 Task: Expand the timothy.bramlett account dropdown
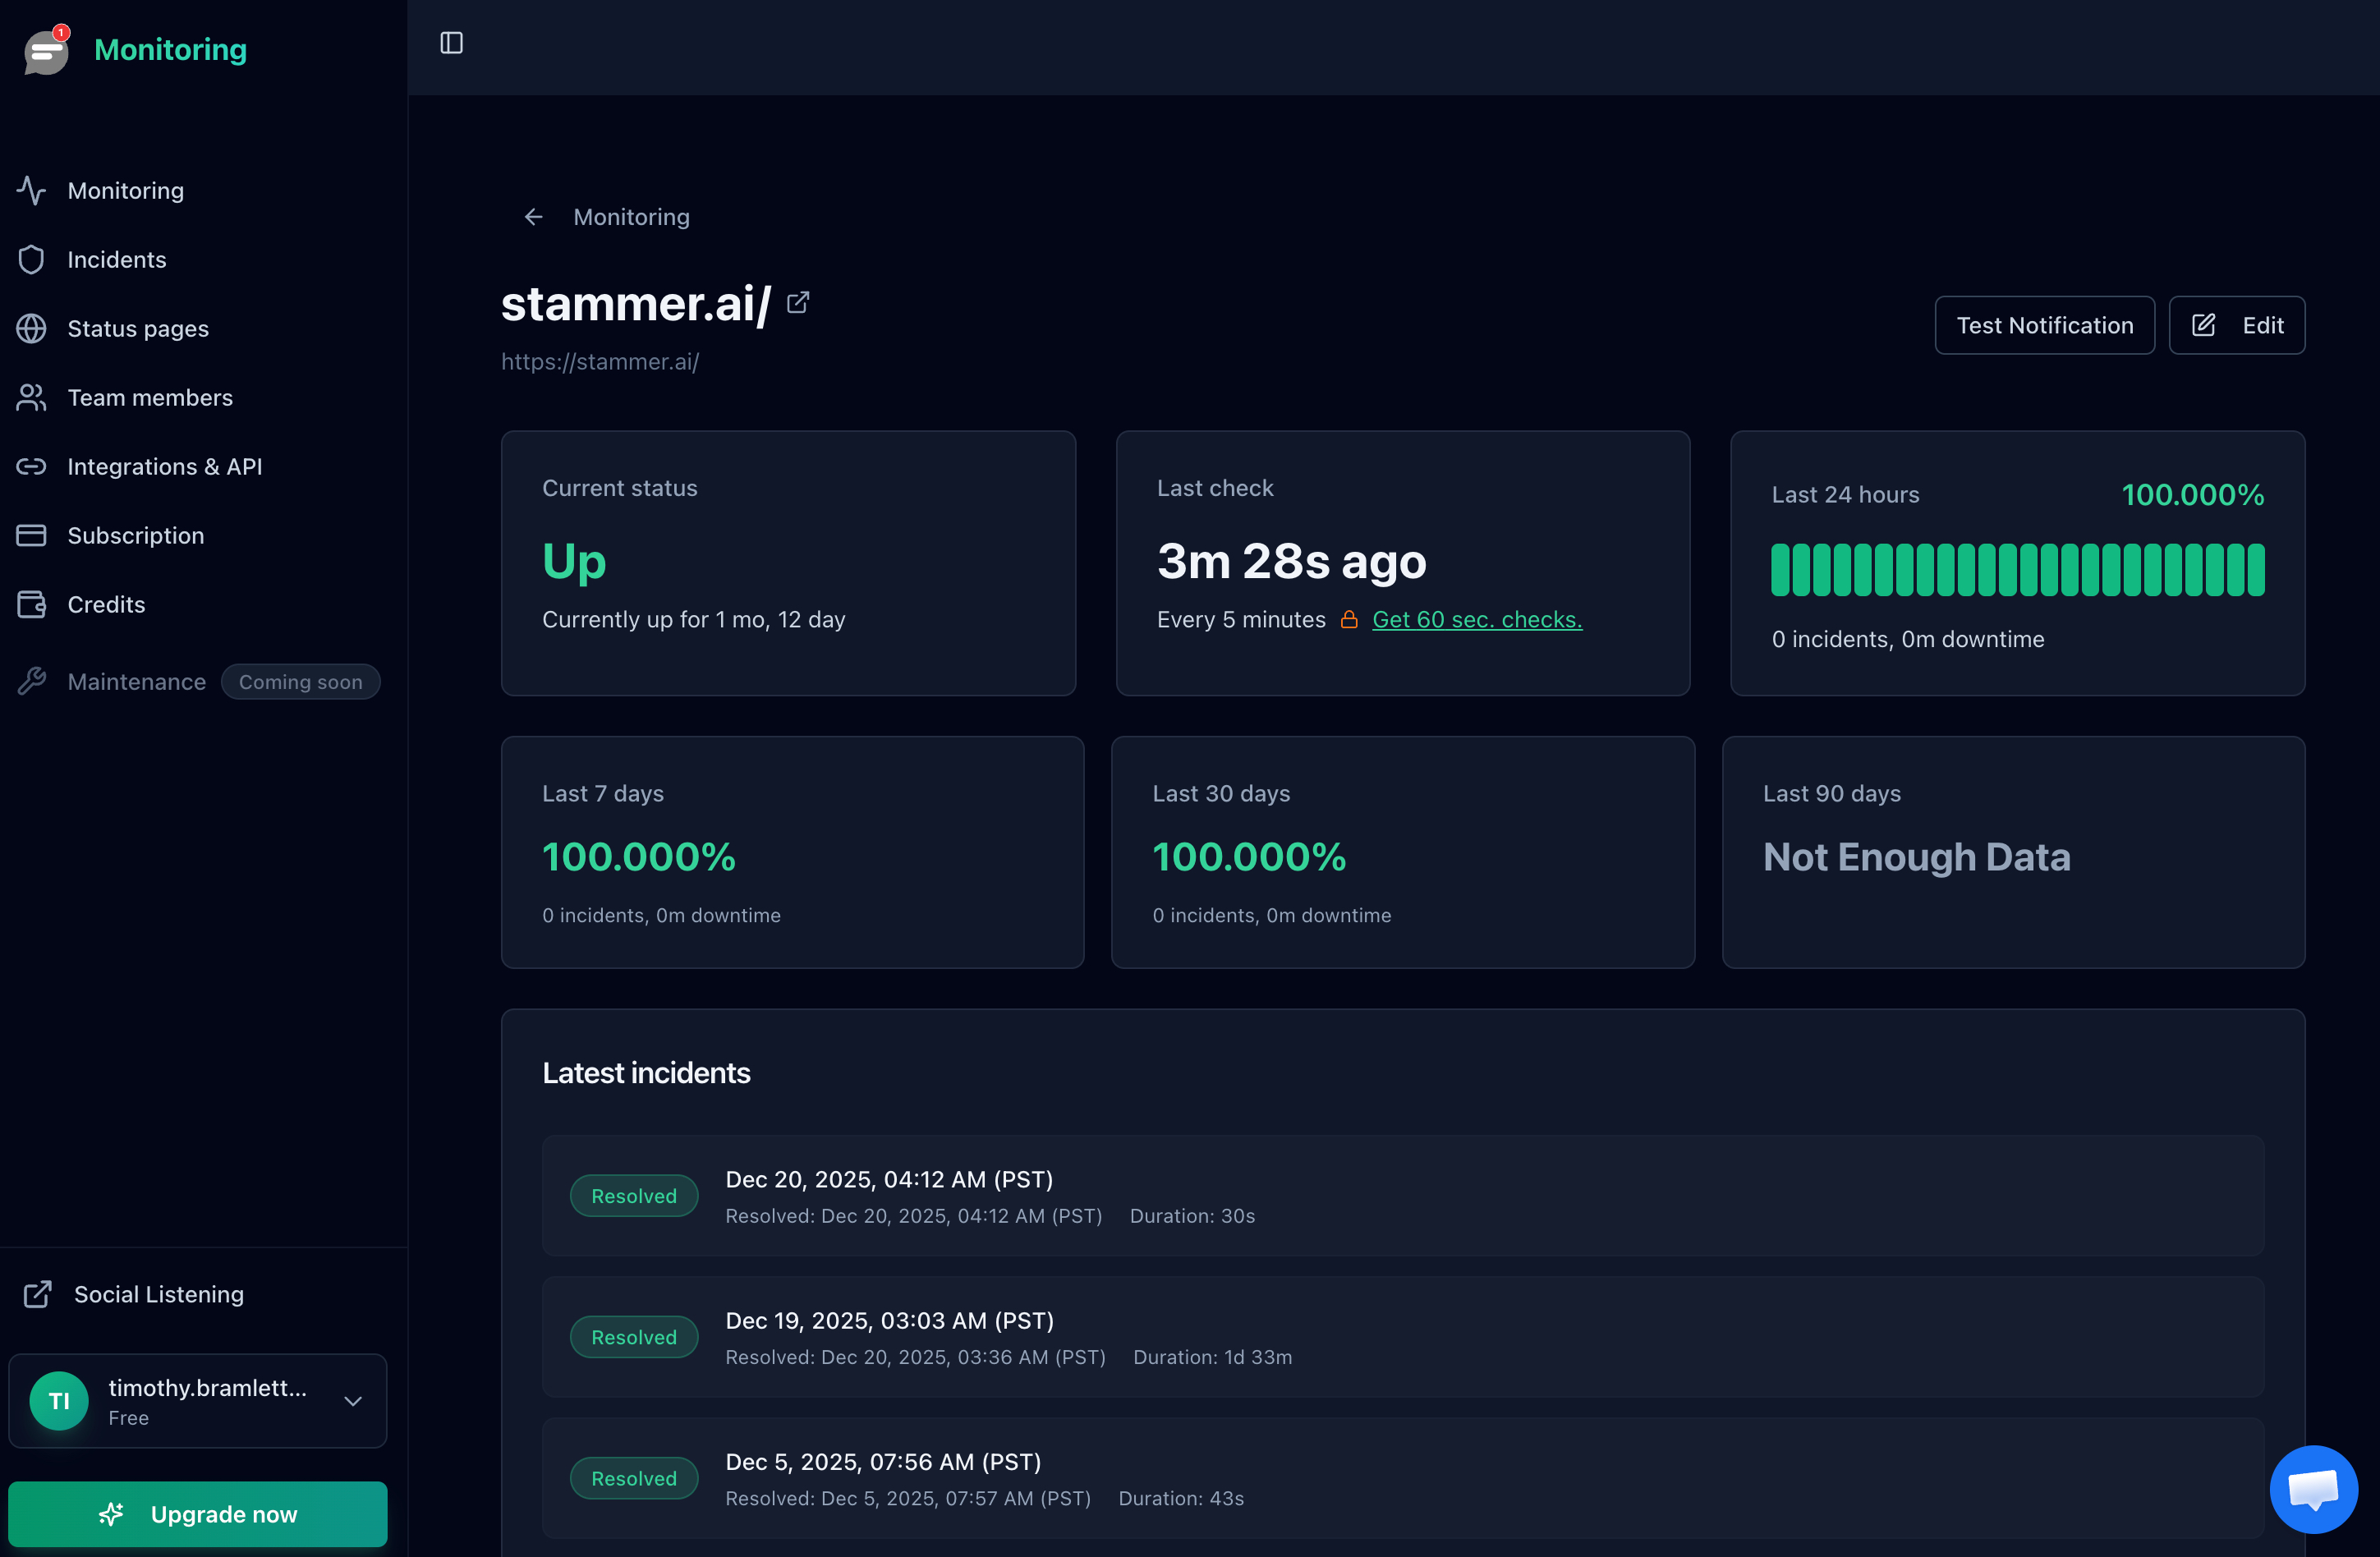tap(352, 1401)
